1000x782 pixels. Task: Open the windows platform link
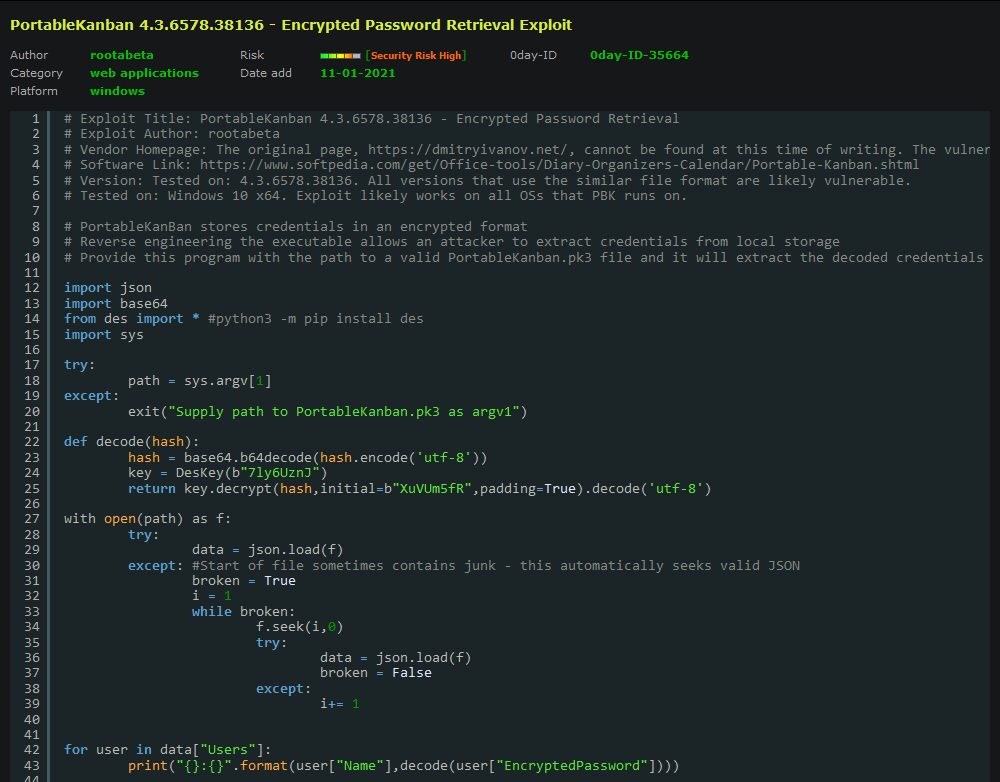(117, 91)
